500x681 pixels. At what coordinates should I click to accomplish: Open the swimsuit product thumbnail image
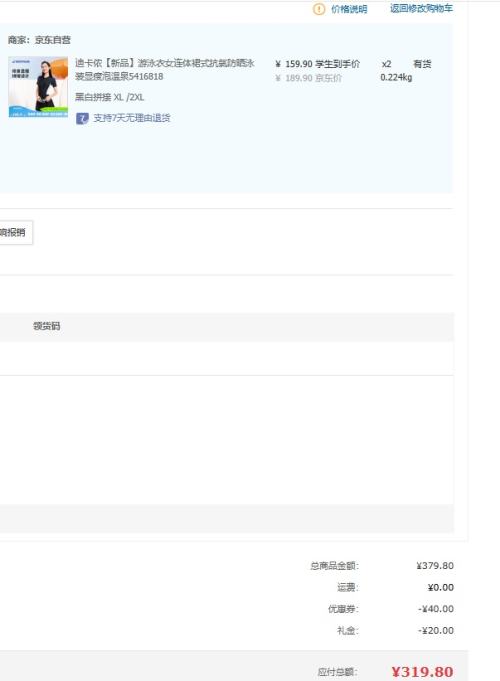click(x=38, y=86)
